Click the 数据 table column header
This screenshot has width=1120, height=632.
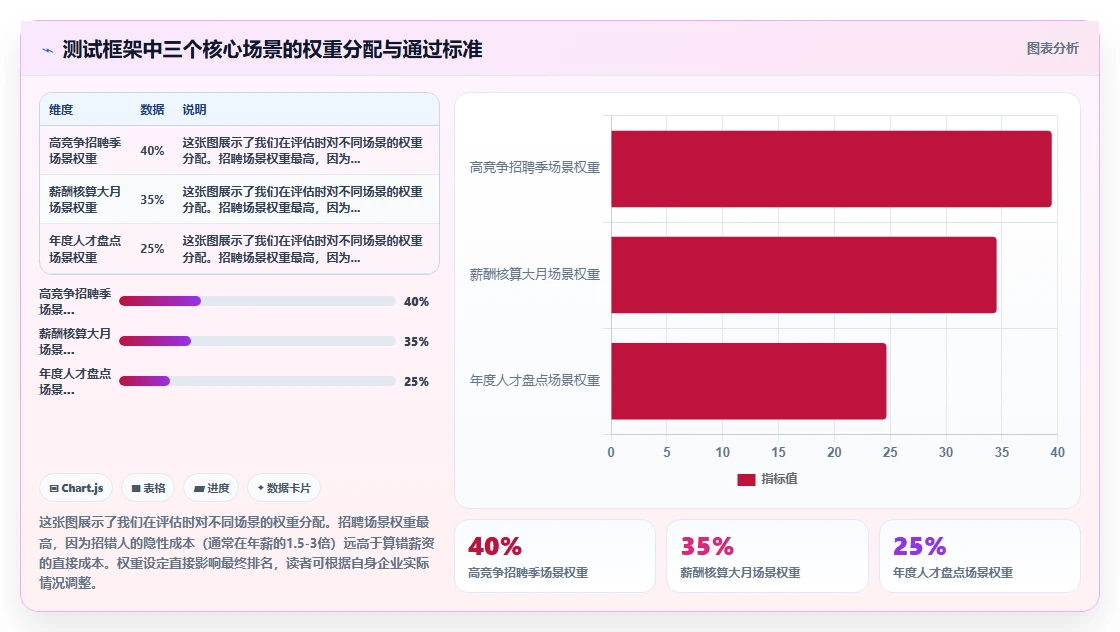[152, 109]
